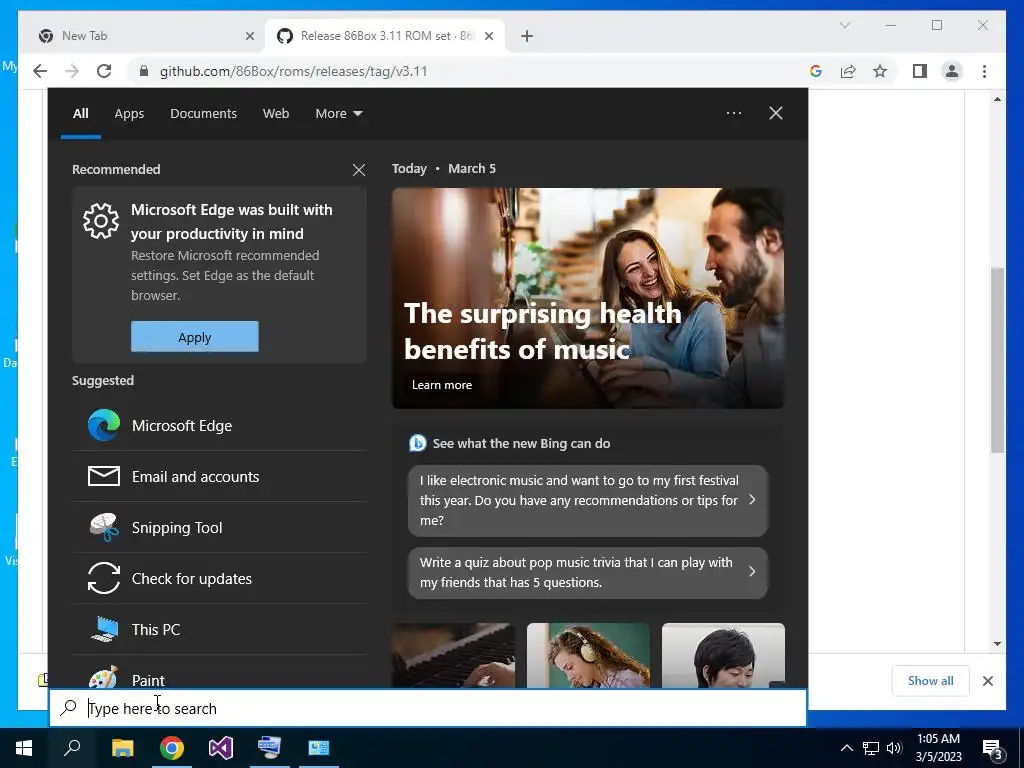Screen dimensions: 1024x768
Task: Click scrollbar up arrow on page
Action: point(997,99)
